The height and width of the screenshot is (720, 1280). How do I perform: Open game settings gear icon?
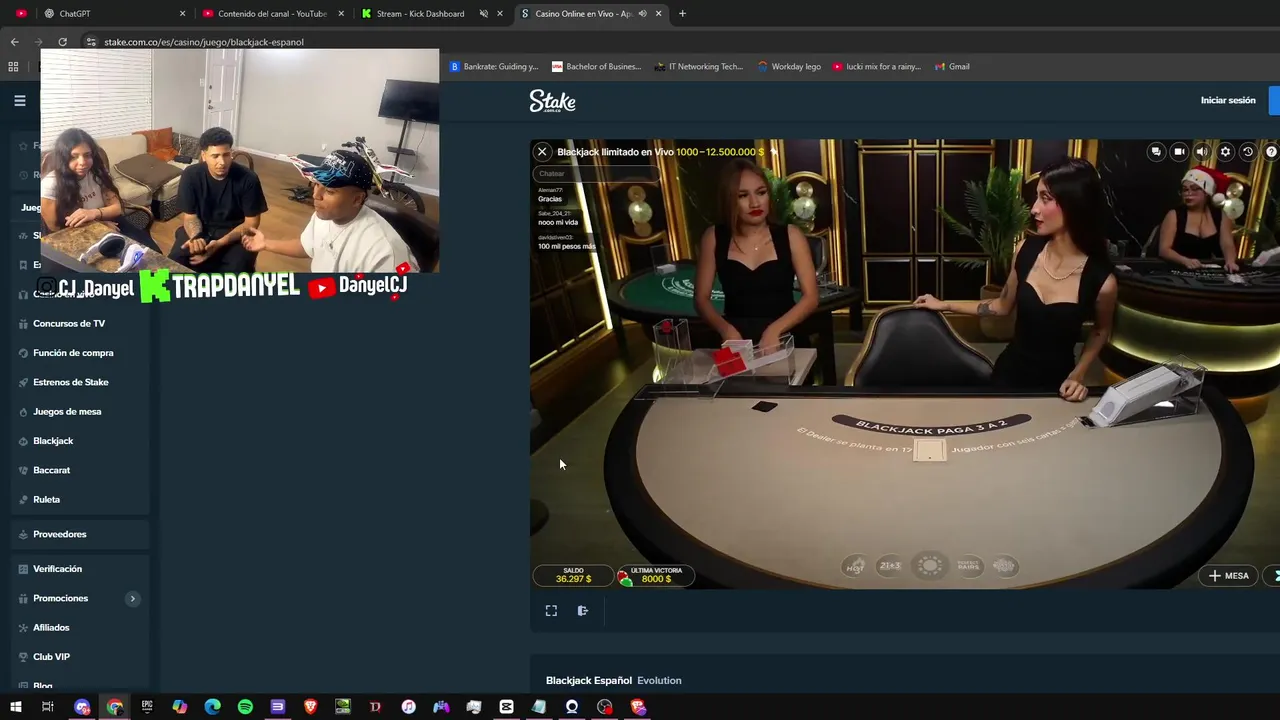[x=1225, y=152]
